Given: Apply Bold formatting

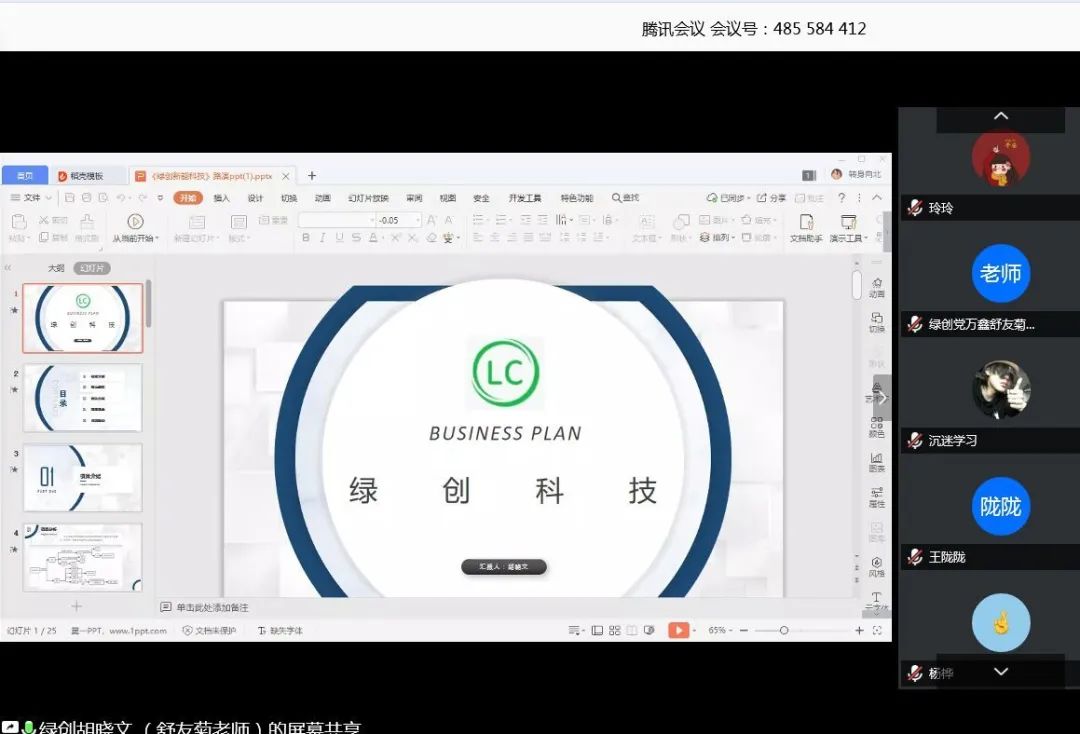Looking at the screenshot, I should click(x=306, y=238).
